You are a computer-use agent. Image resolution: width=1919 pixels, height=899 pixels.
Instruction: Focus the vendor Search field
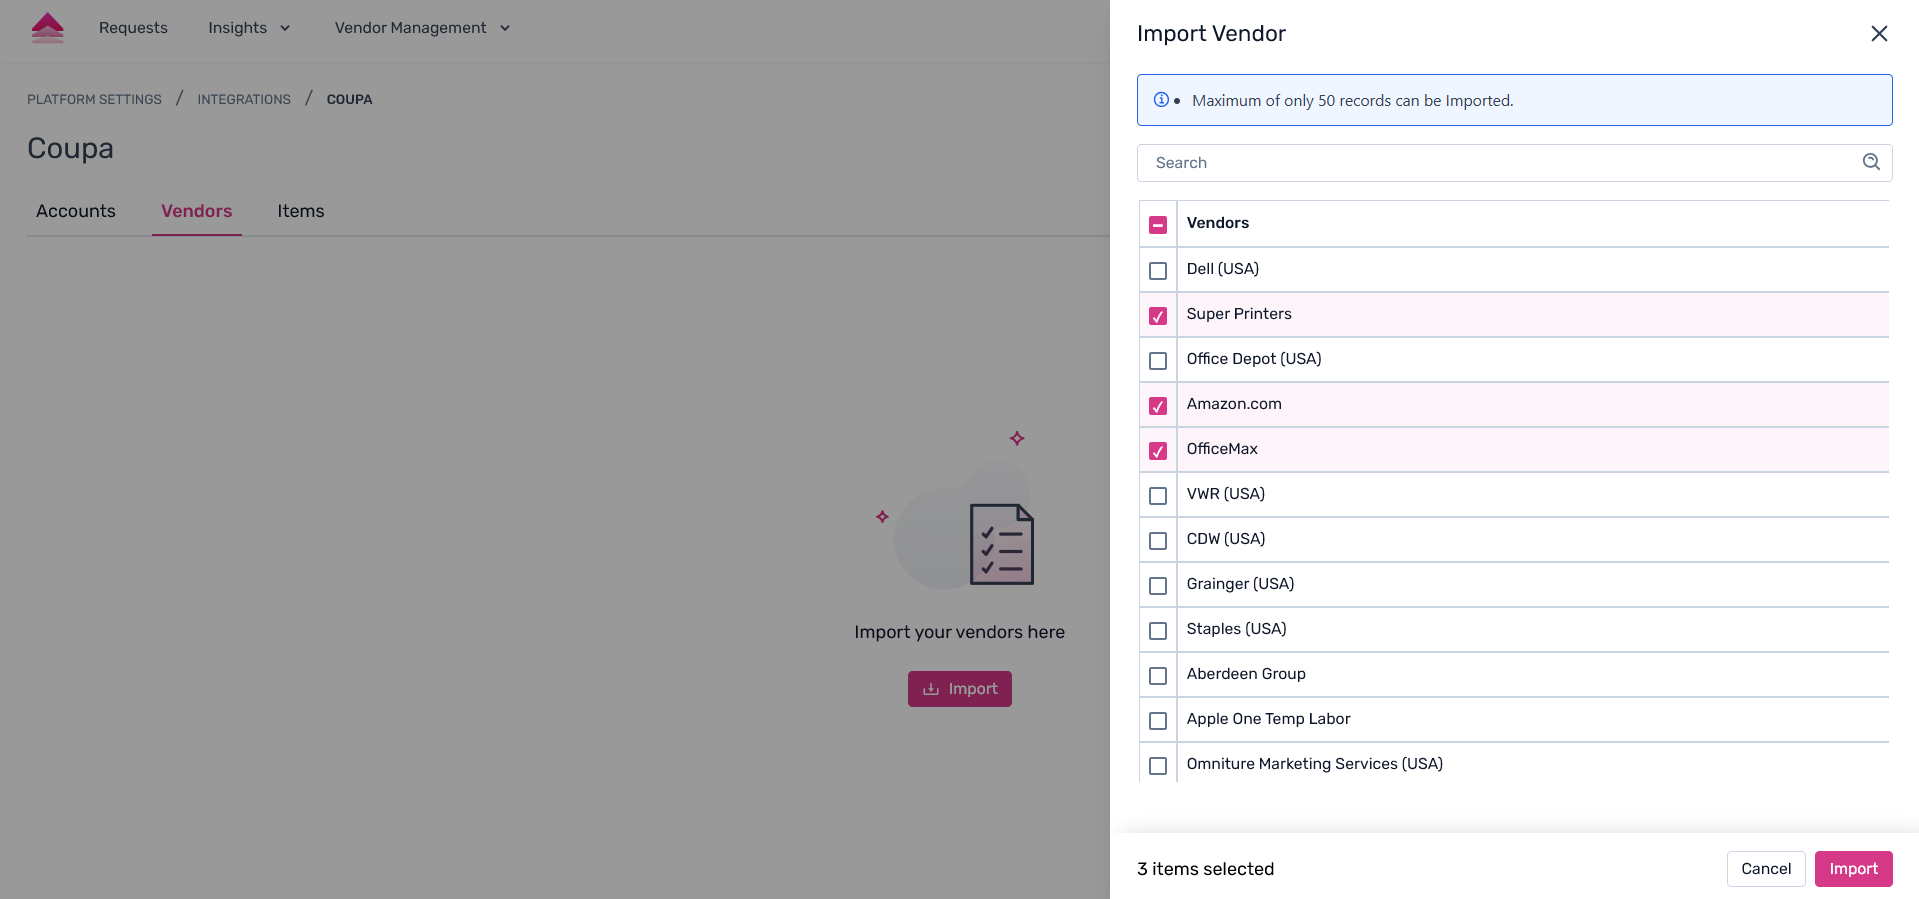click(x=1514, y=163)
